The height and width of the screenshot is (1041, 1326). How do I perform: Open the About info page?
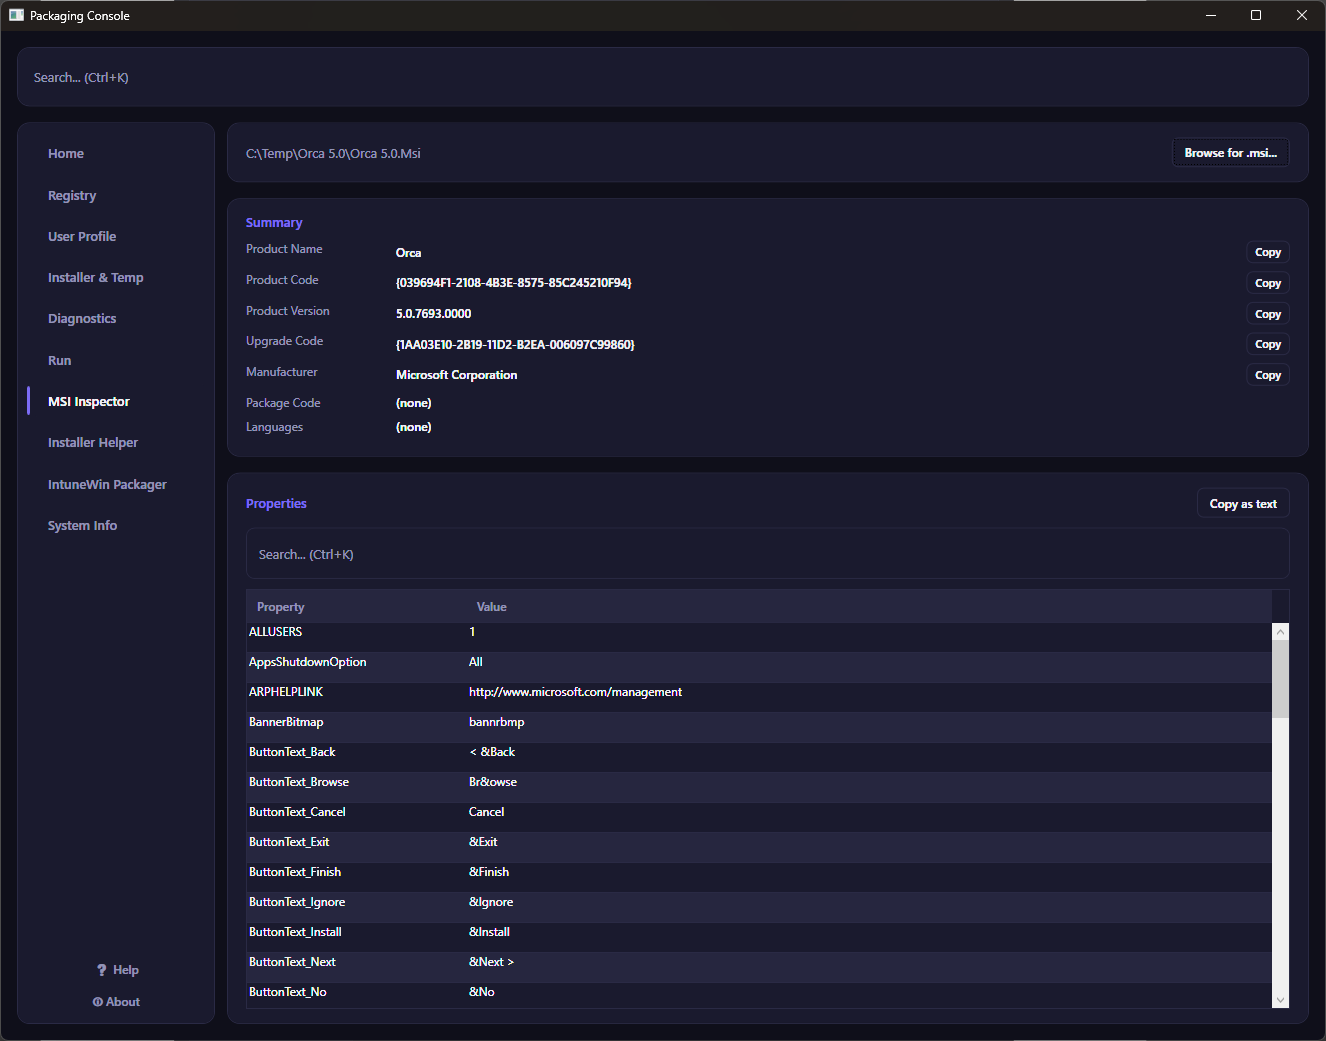point(116,1002)
